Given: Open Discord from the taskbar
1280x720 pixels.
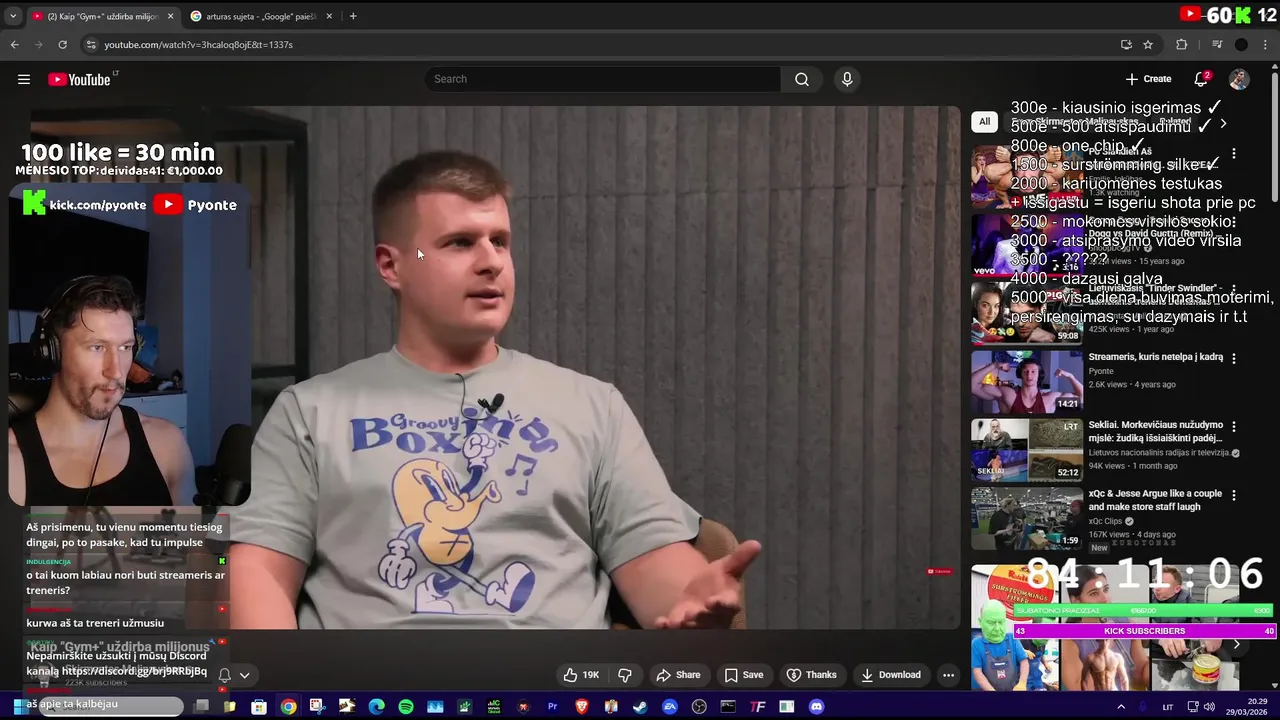Looking at the screenshot, I should tap(816, 707).
